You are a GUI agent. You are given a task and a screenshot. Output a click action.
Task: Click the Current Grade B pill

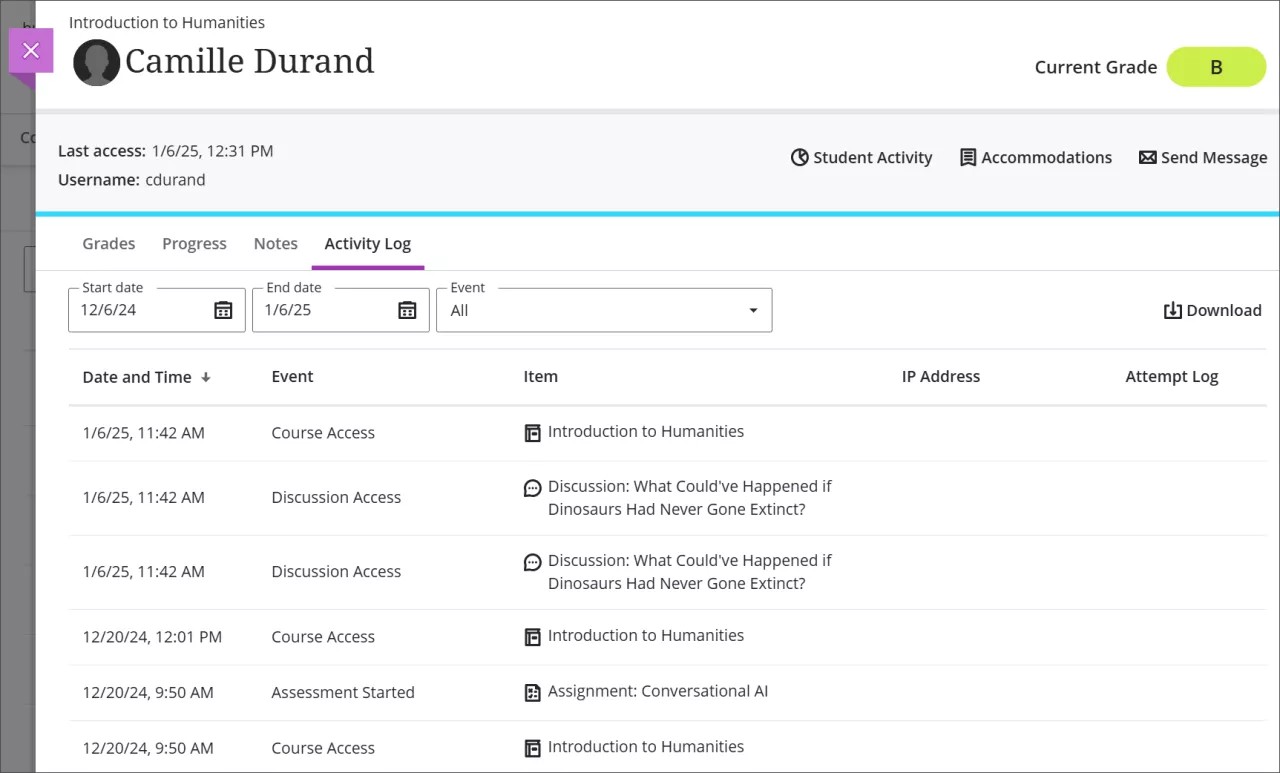(x=1216, y=67)
